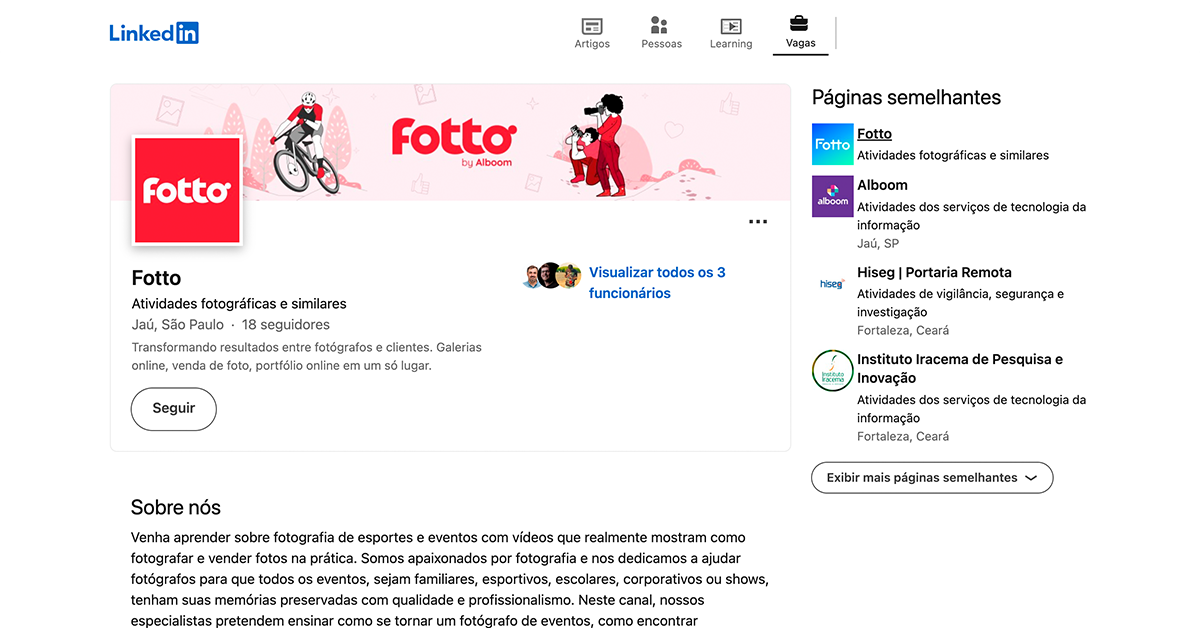The width and height of the screenshot is (1200, 628).
Task: Click the red Fotto company logo
Action: coord(187,190)
